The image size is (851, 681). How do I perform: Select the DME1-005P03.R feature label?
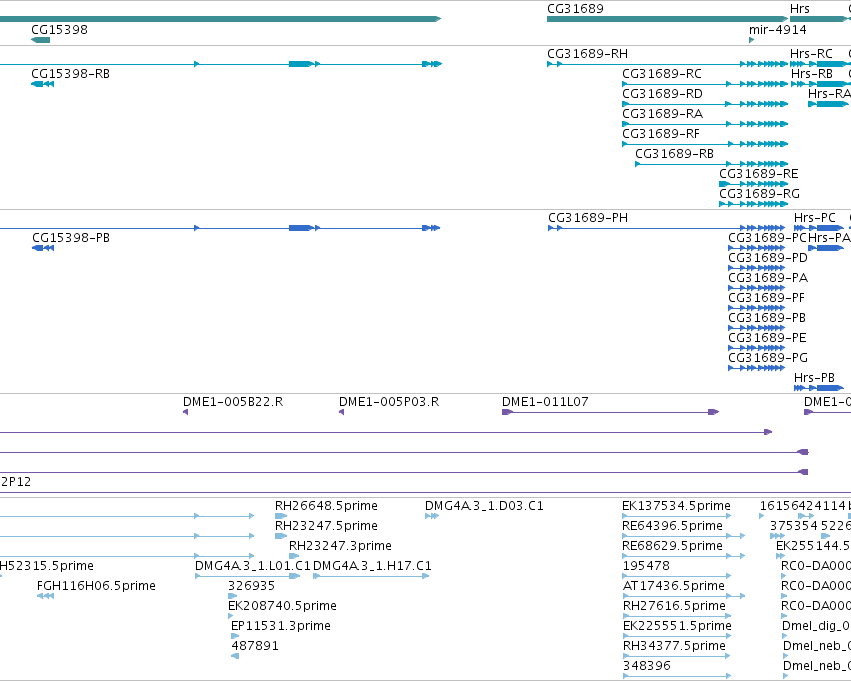coord(389,402)
